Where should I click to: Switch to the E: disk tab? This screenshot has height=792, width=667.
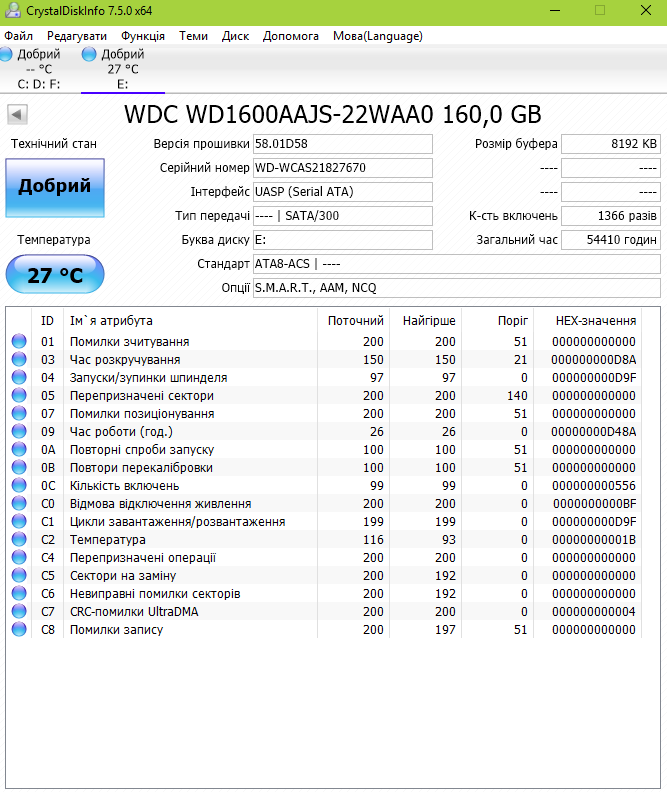click(123, 69)
